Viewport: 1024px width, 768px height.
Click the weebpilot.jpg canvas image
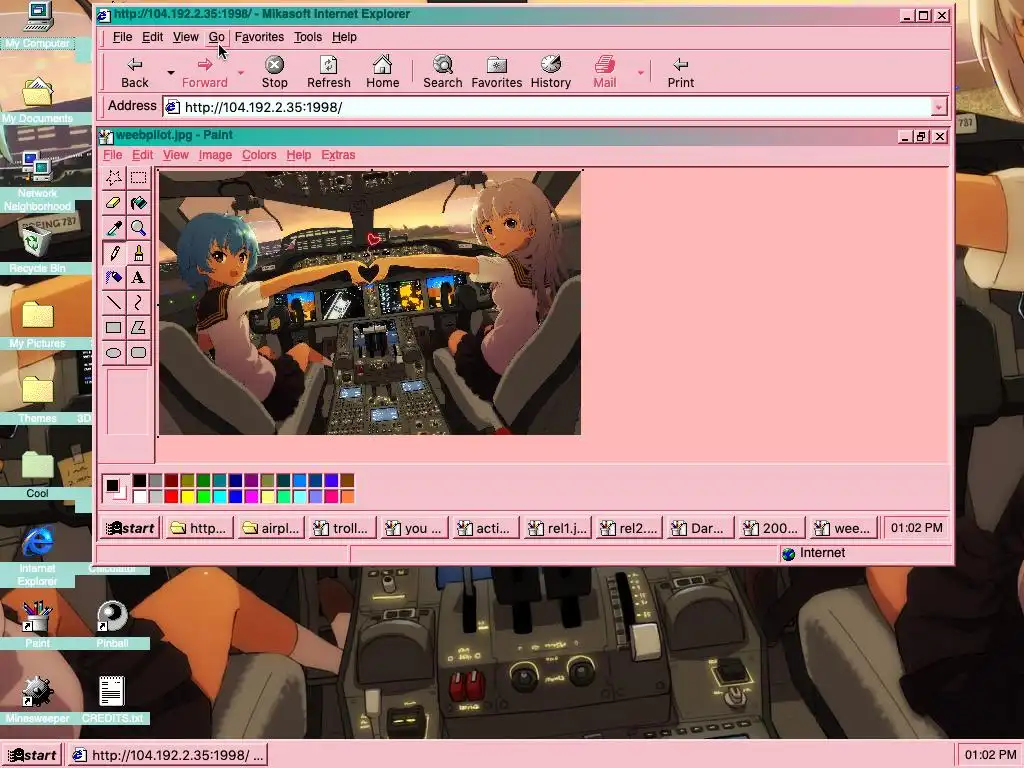click(370, 303)
